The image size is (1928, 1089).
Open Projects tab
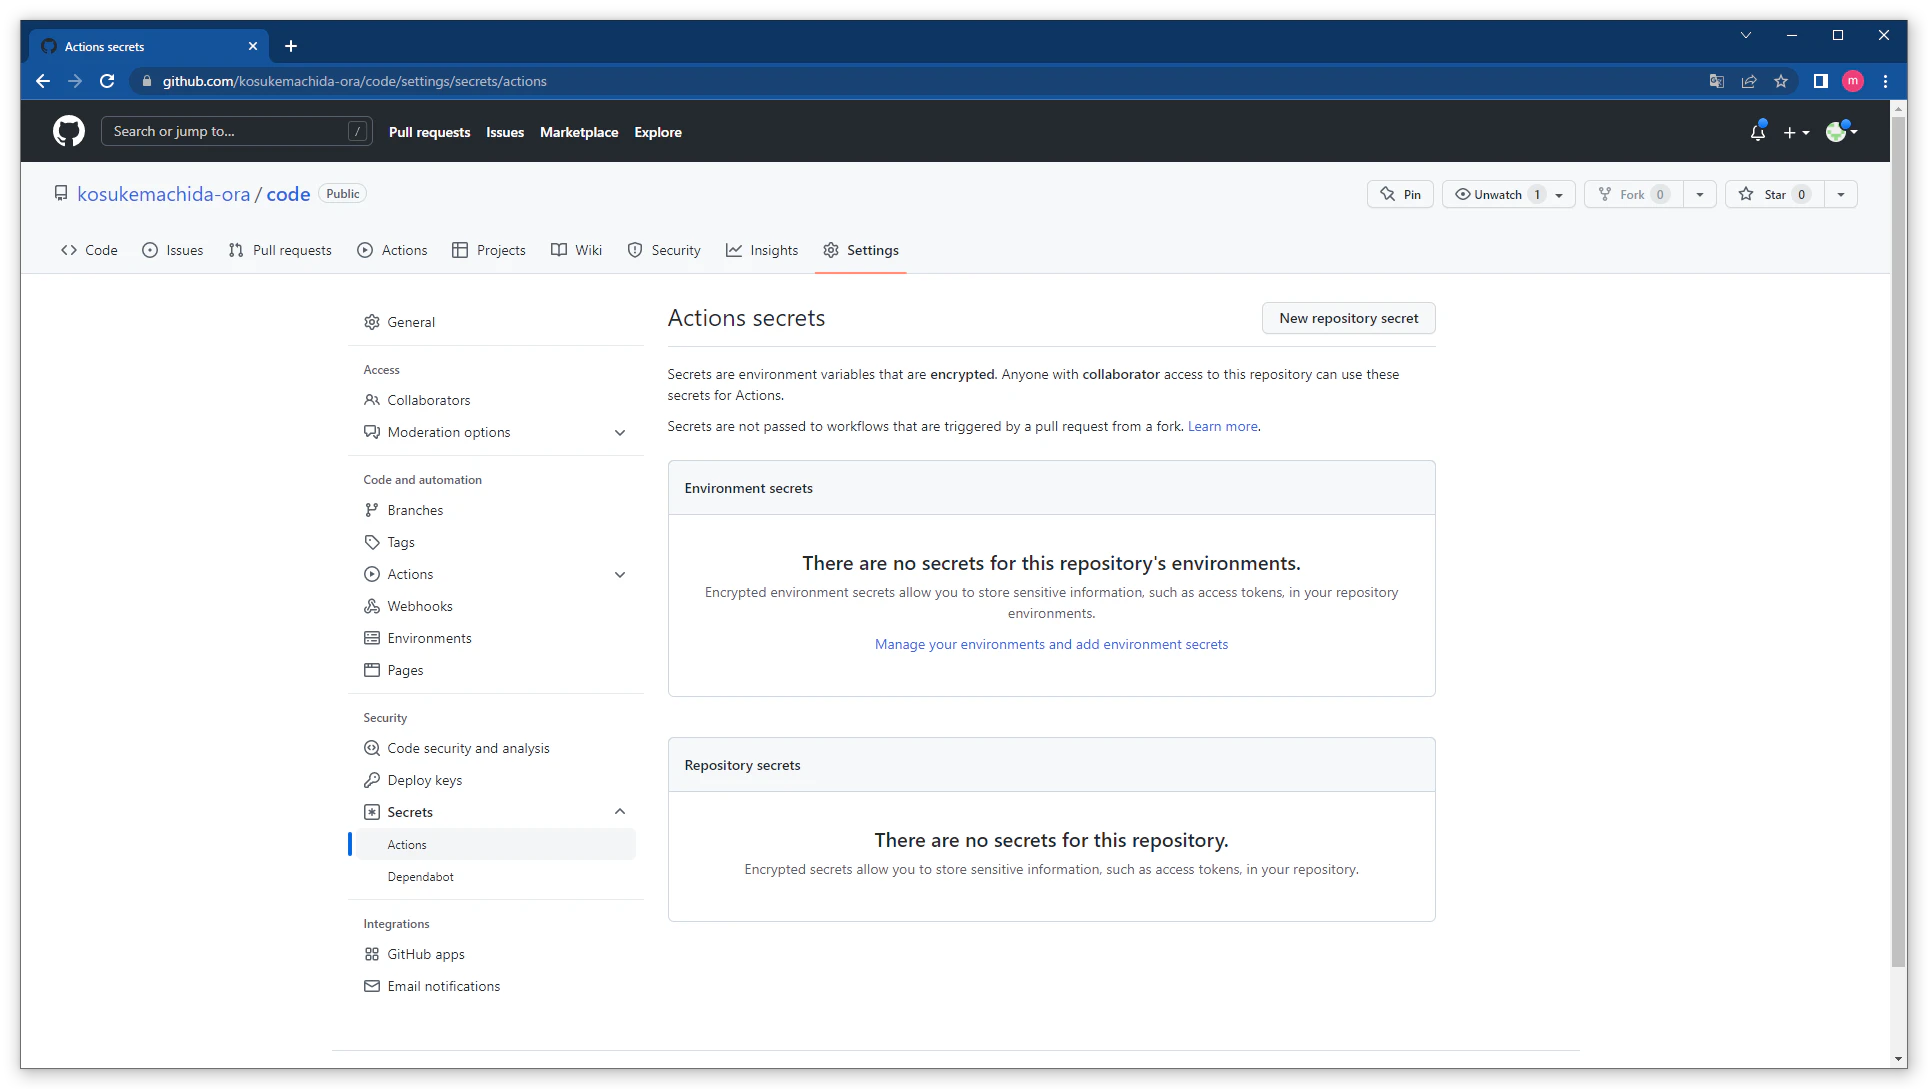488,250
